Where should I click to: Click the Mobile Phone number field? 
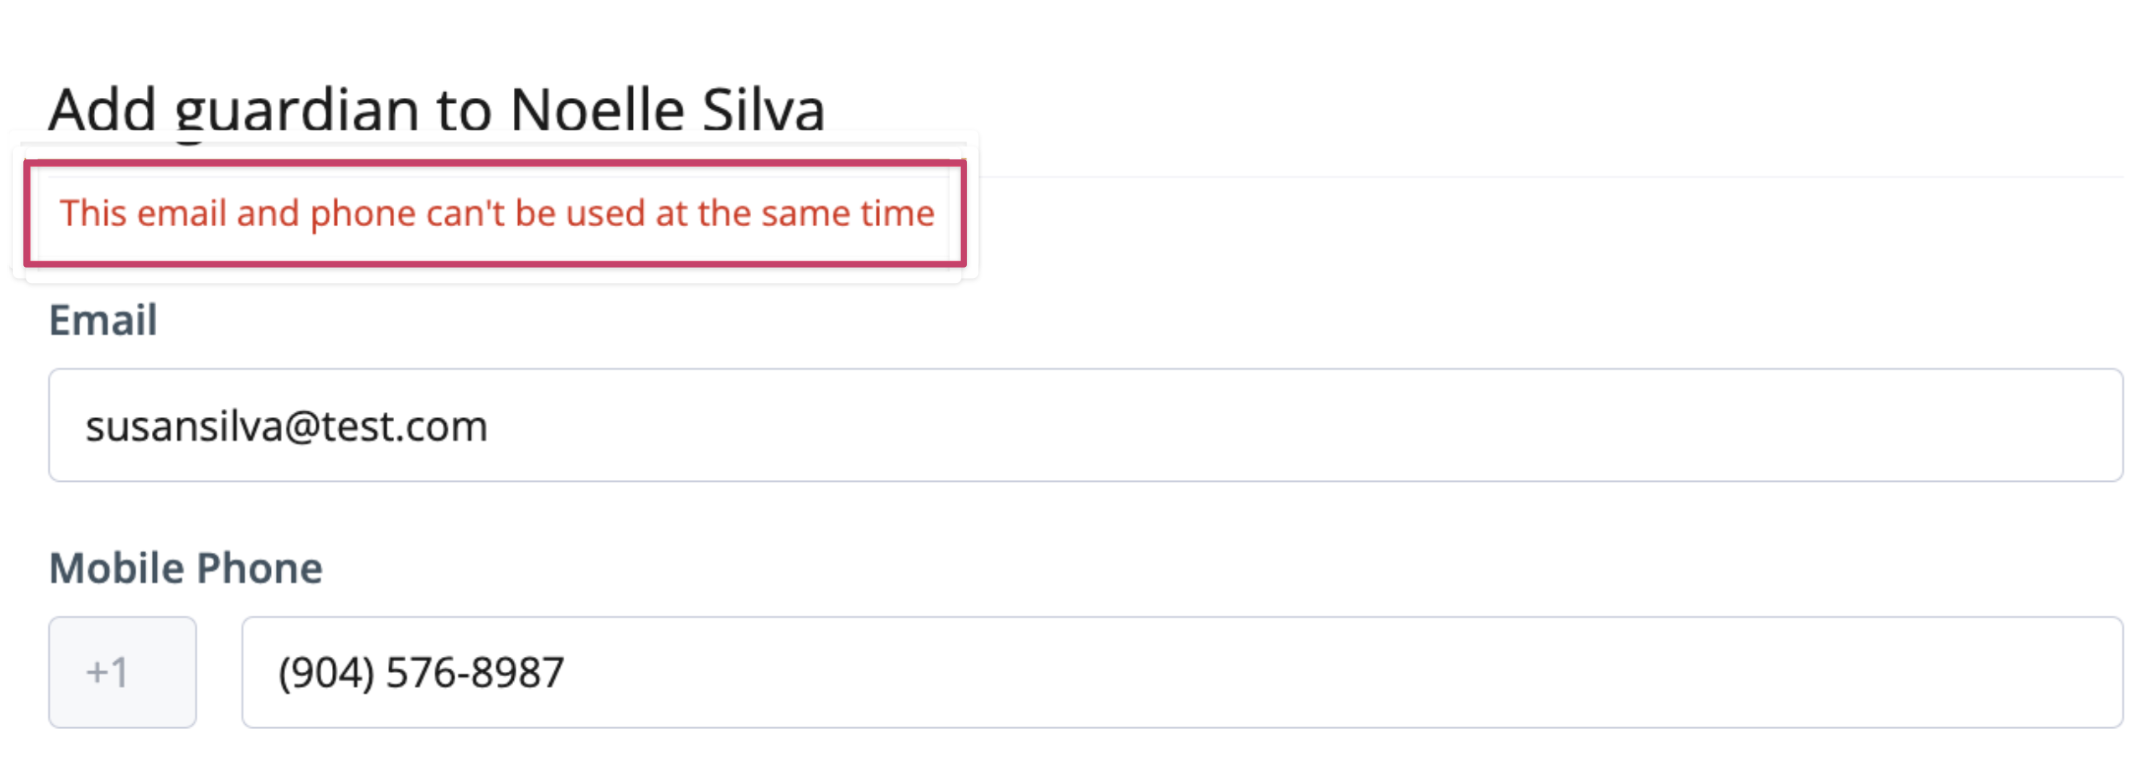tap(1180, 672)
